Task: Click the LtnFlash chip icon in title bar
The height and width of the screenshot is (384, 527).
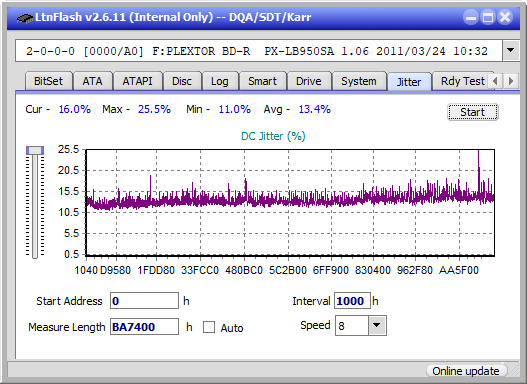Action: point(24,17)
